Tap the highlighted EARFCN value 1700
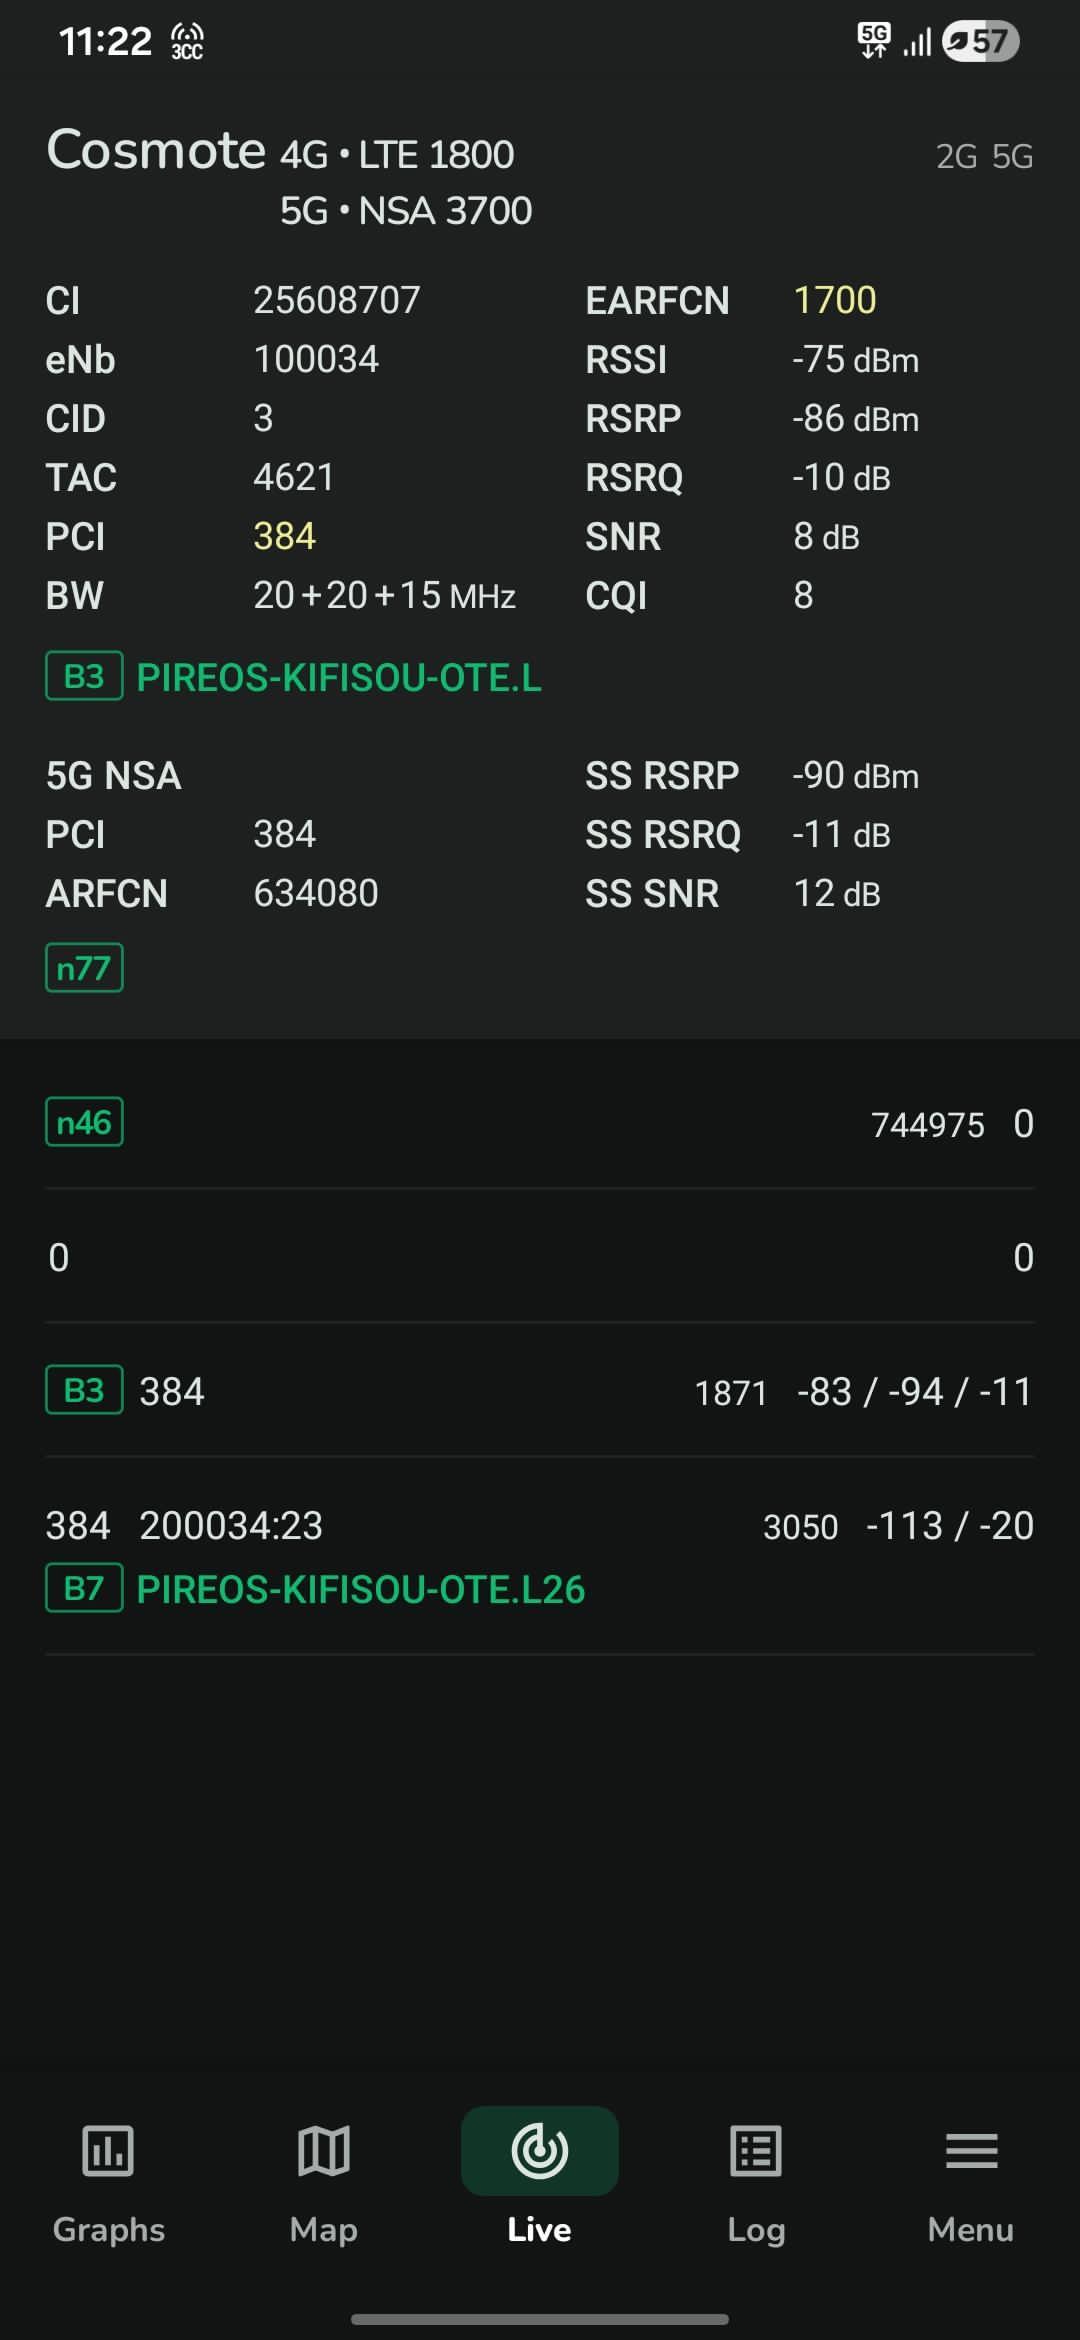Image resolution: width=1080 pixels, height=2340 pixels. [x=835, y=300]
